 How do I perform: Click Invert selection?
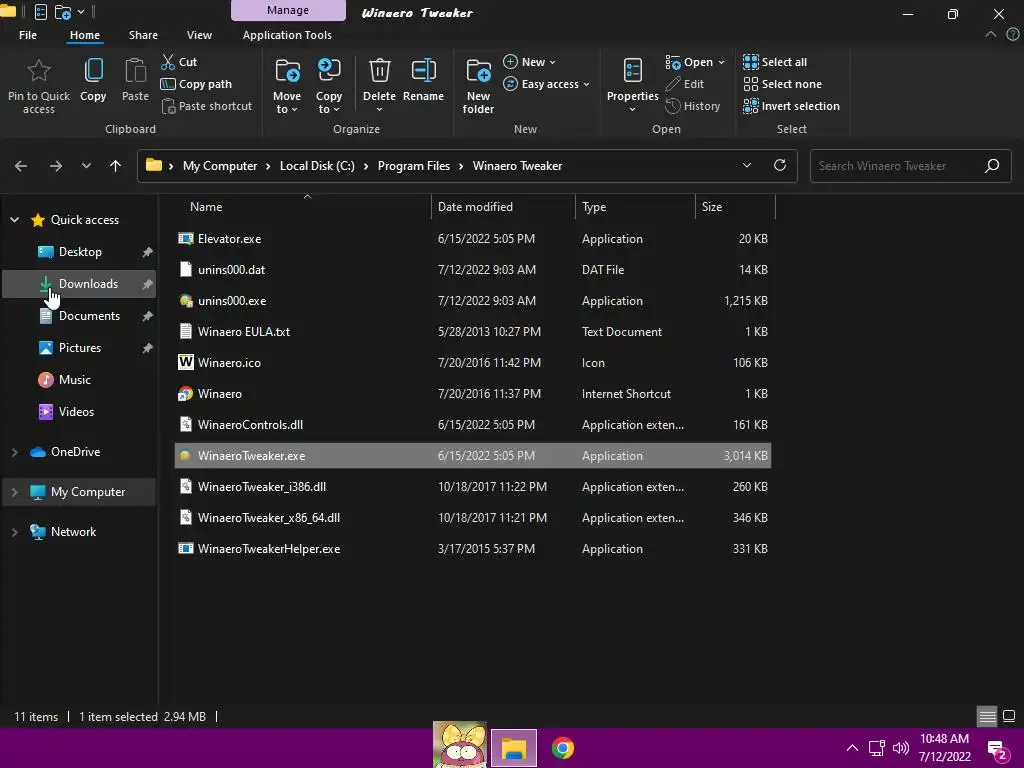[792, 106]
